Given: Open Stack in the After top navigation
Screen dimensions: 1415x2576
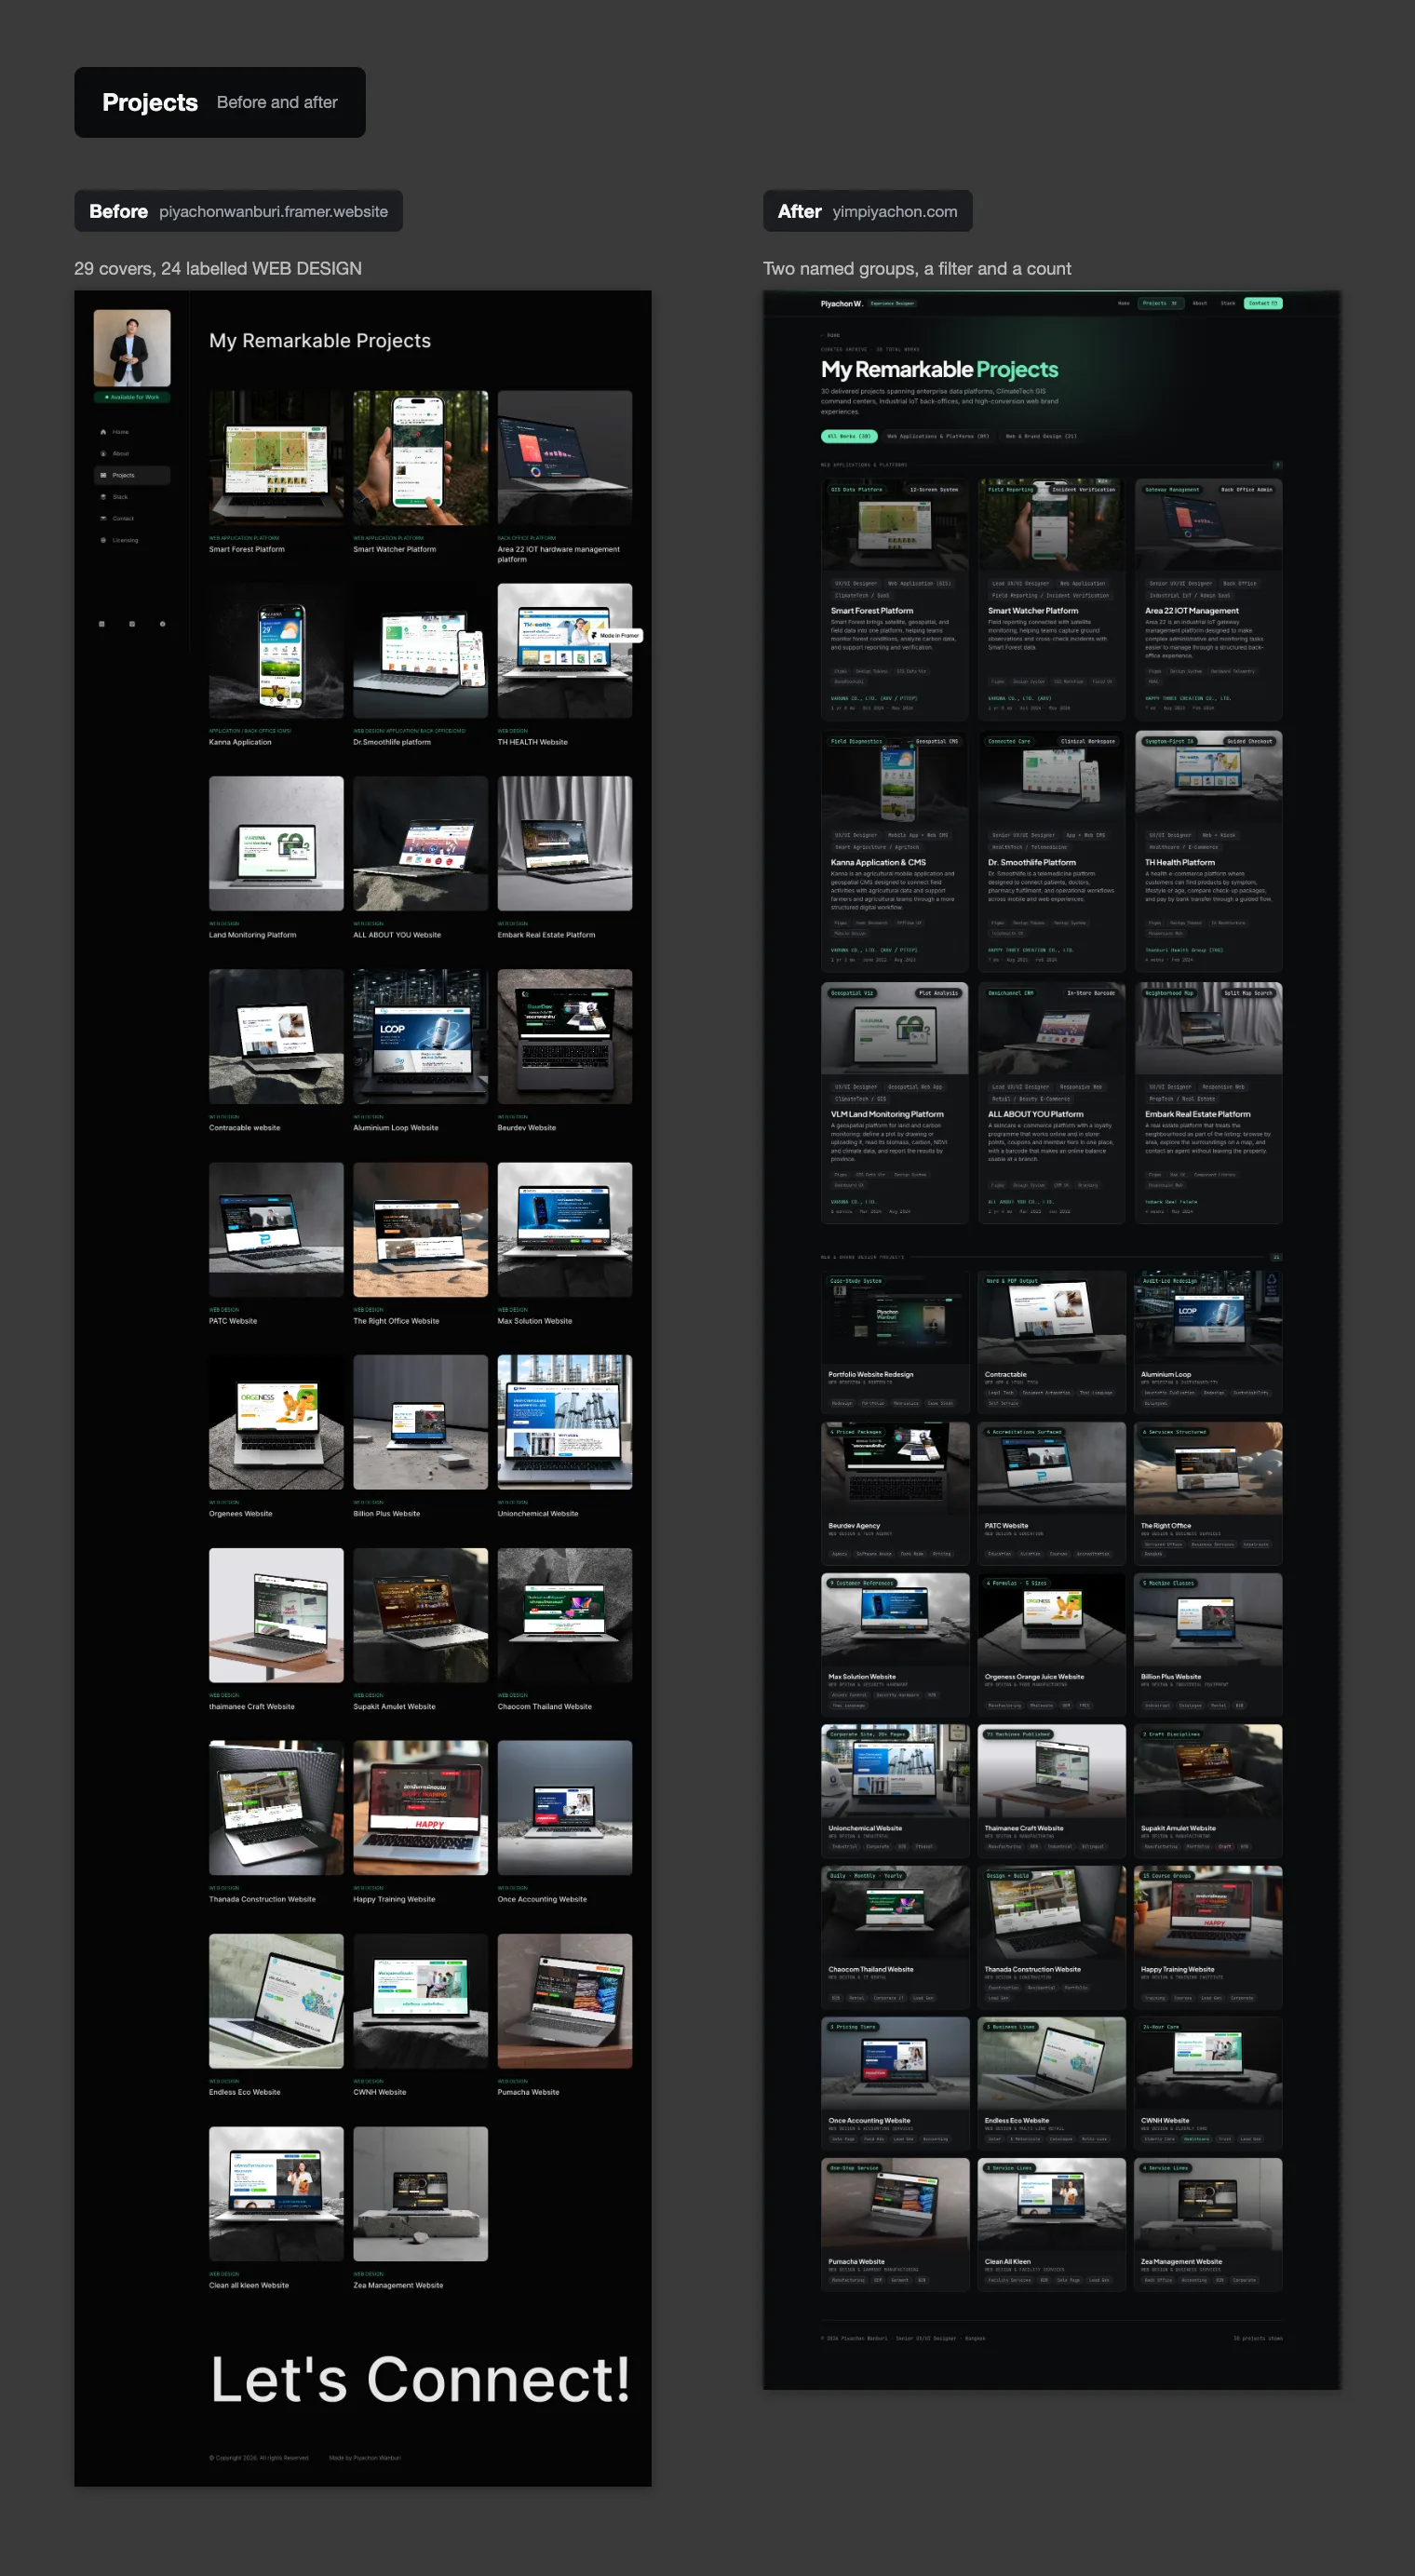Looking at the screenshot, I should (x=1227, y=303).
